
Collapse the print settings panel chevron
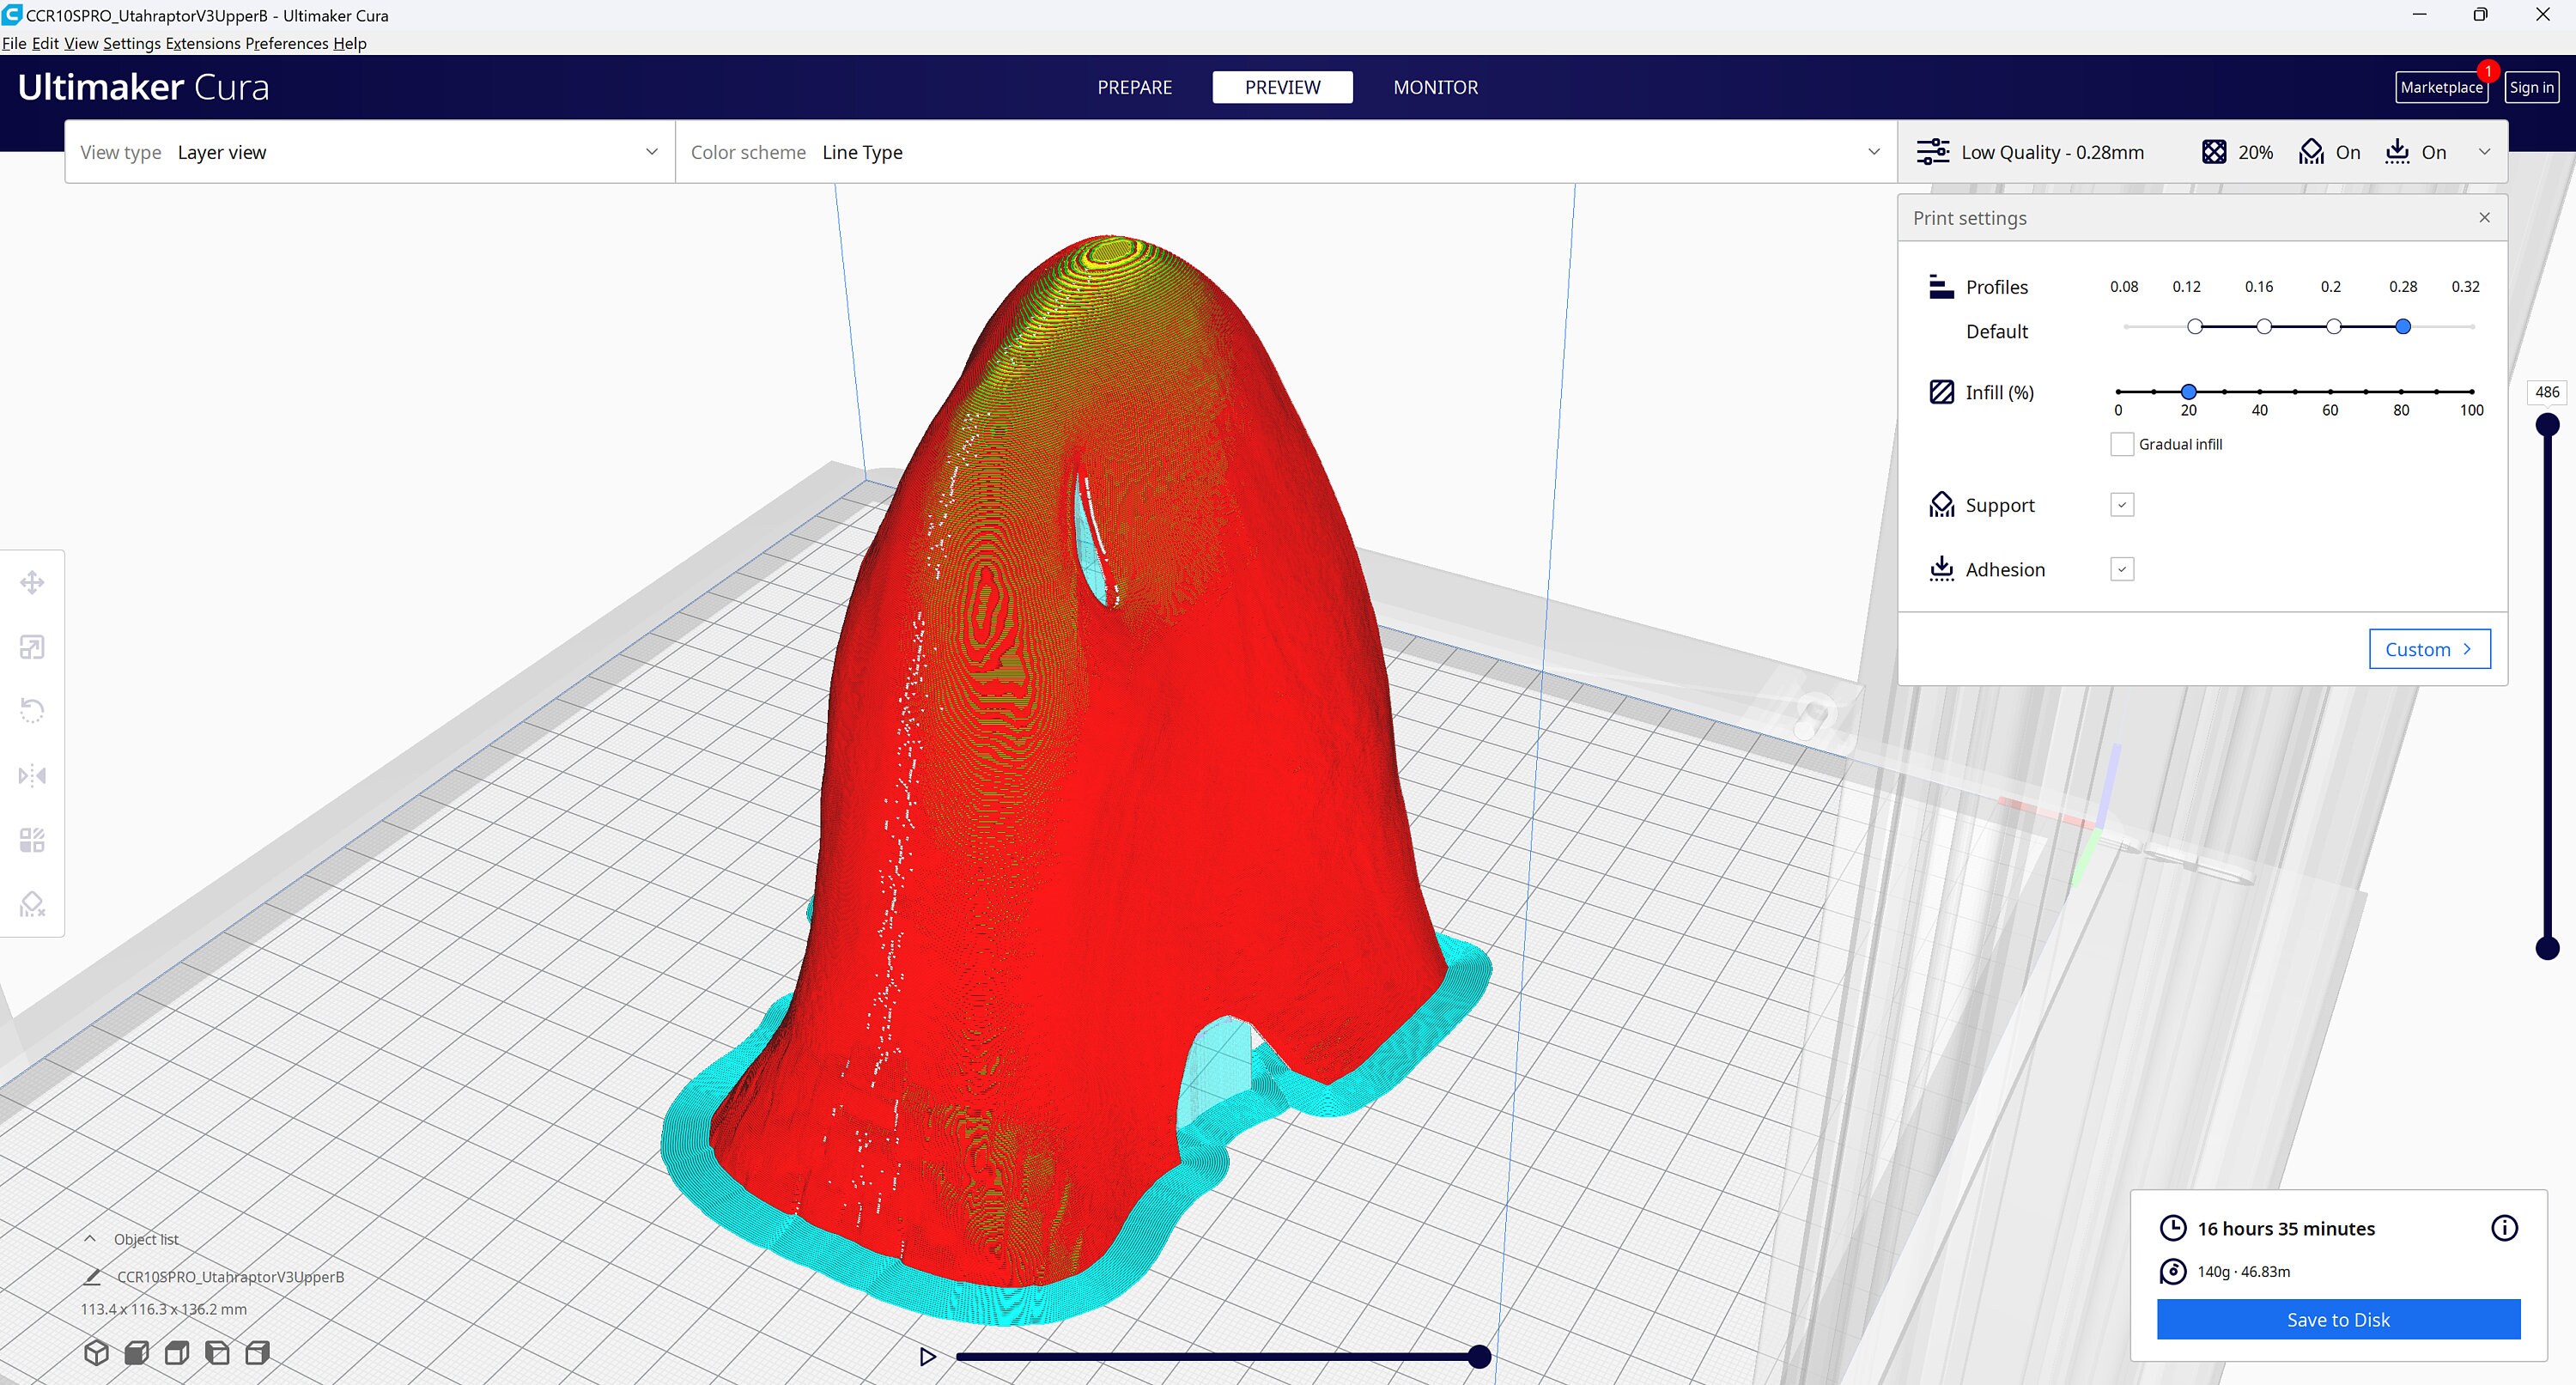pos(2484,152)
